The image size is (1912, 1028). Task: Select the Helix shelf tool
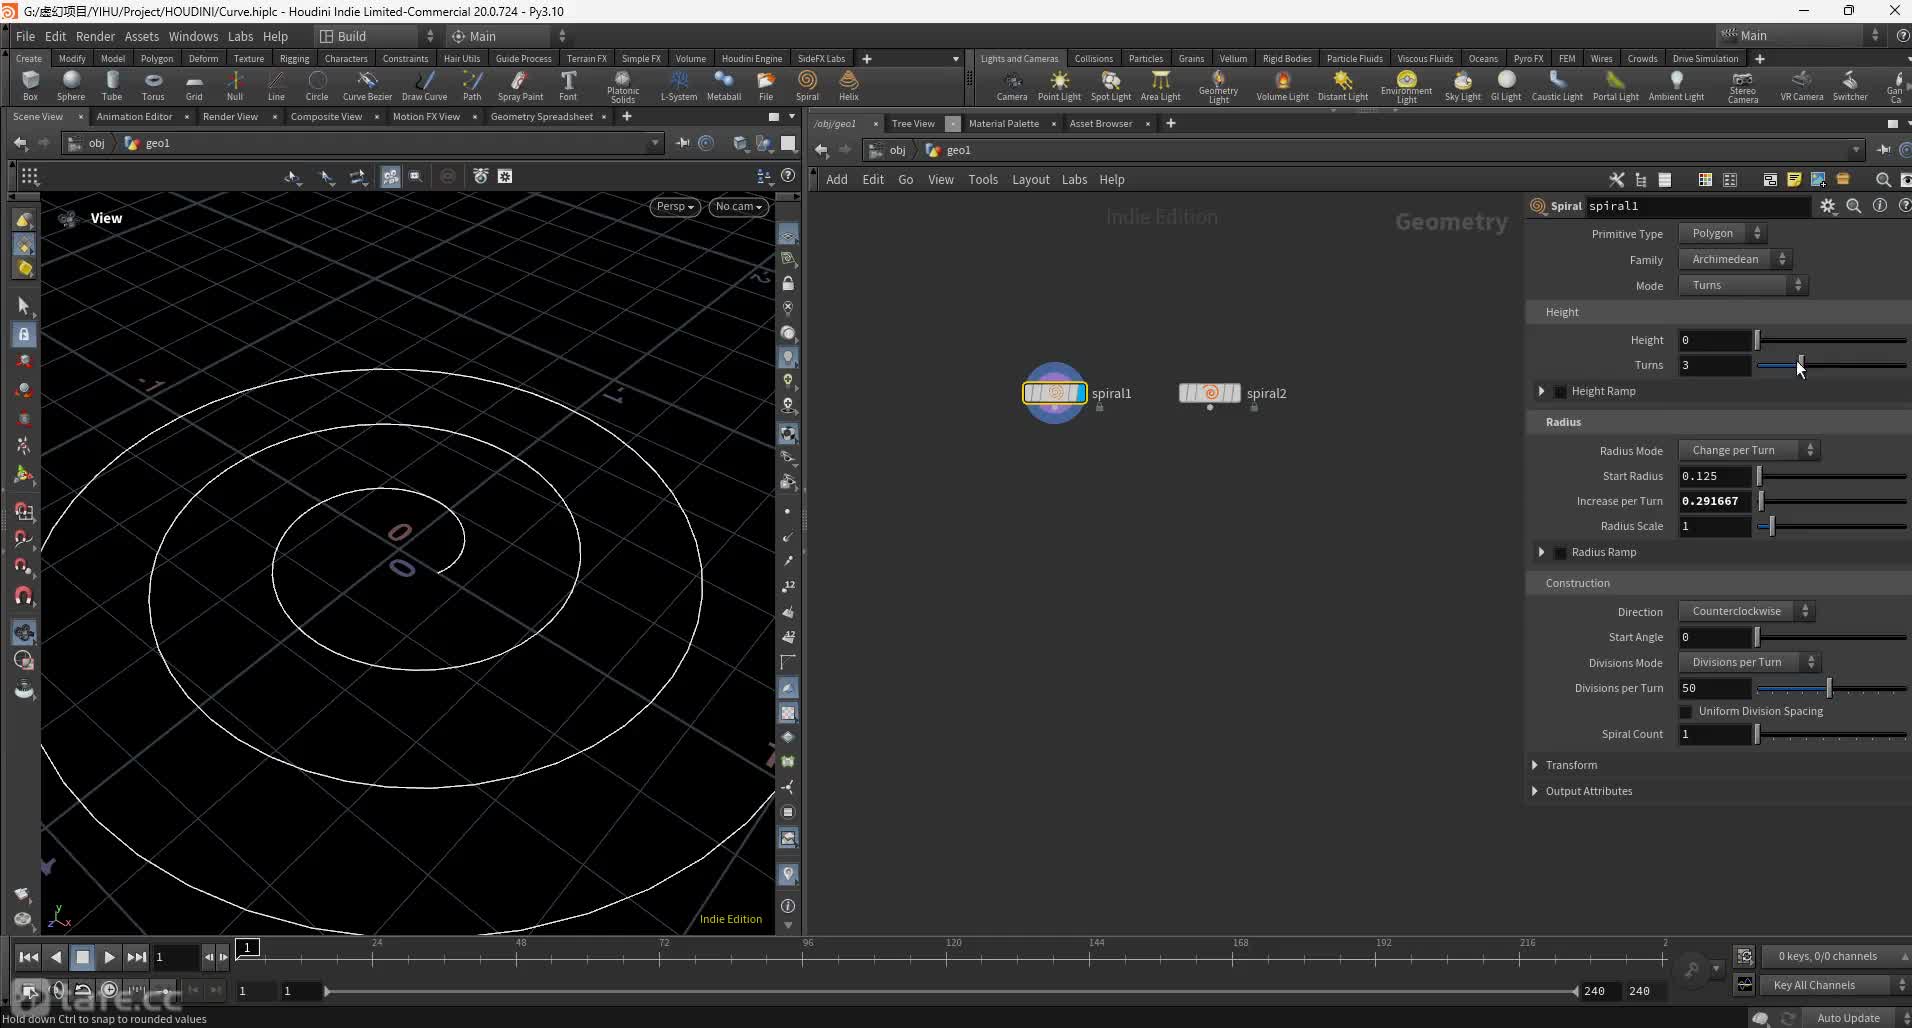tap(849, 86)
